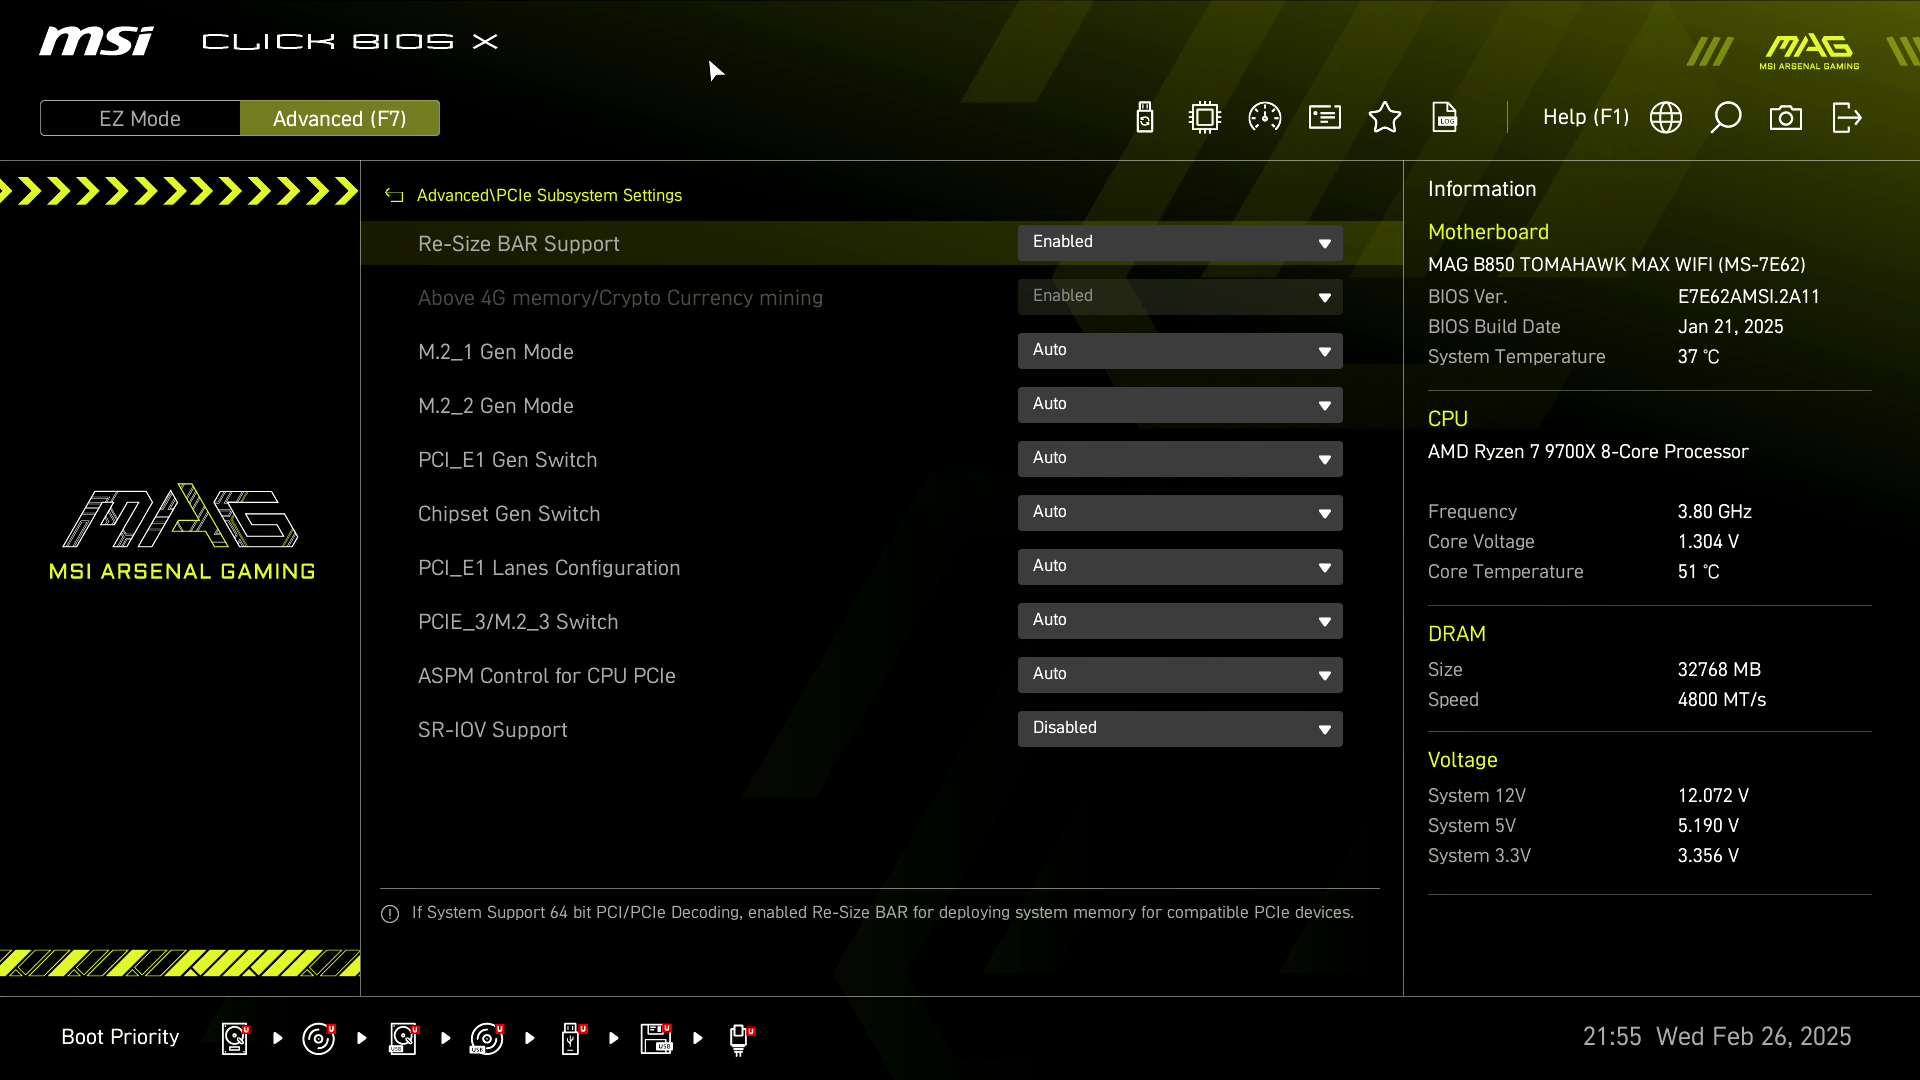Click the Motherboard heading in Information

tap(1488, 232)
